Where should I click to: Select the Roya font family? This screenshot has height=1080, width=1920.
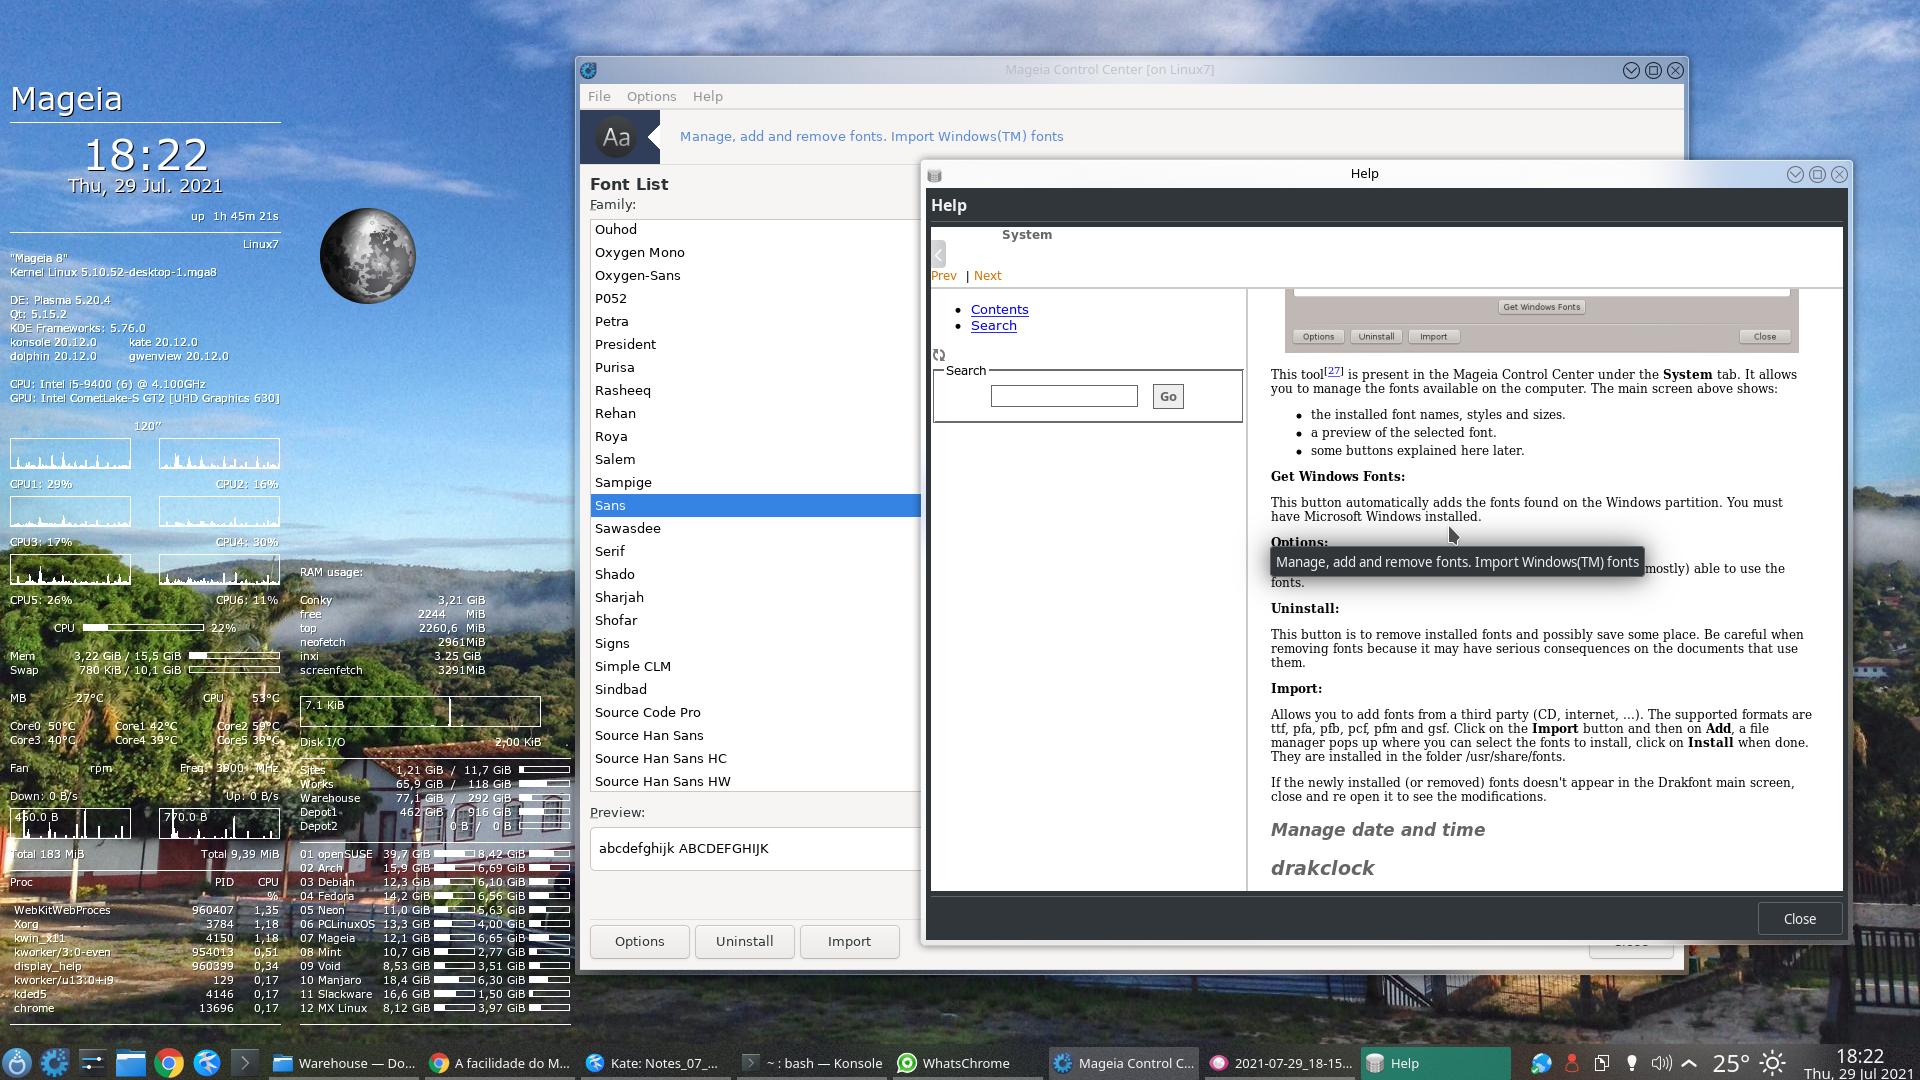click(755, 436)
